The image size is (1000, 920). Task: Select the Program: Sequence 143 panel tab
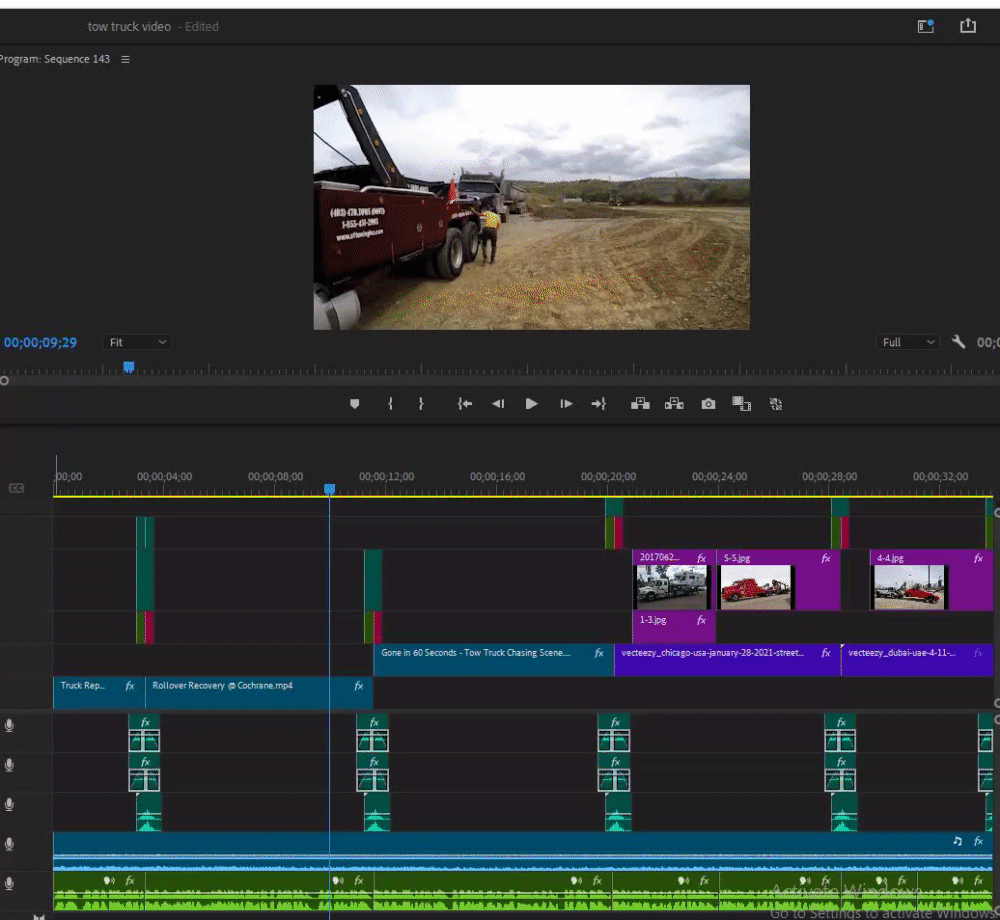(55, 60)
